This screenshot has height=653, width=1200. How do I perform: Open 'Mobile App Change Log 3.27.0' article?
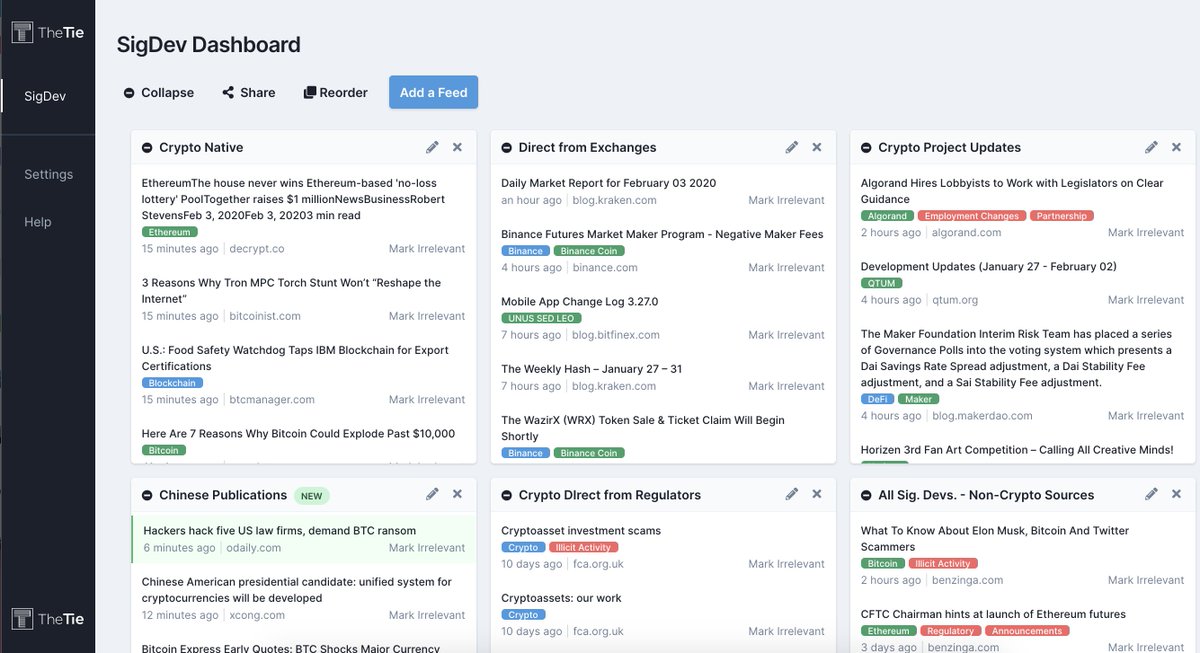pyautogui.click(x=580, y=301)
